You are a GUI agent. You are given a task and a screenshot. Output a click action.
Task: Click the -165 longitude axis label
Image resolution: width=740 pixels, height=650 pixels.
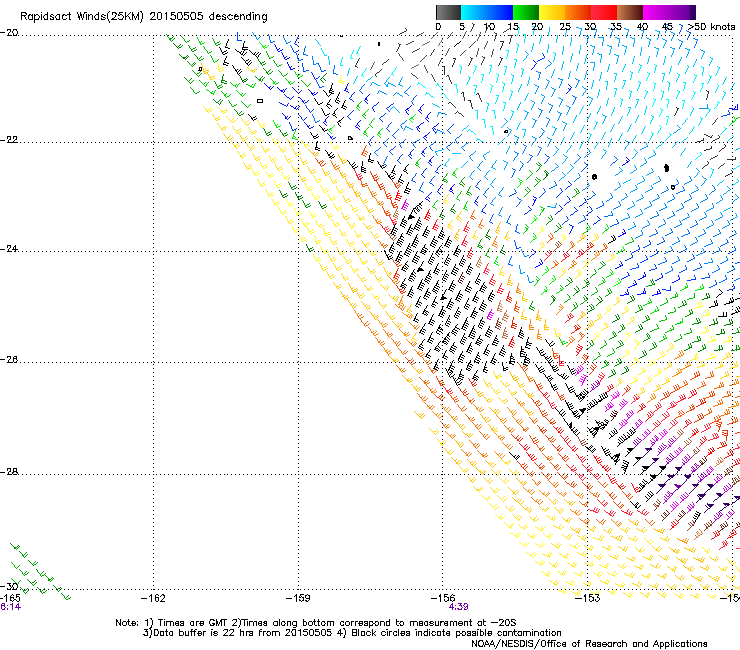pos(10,598)
